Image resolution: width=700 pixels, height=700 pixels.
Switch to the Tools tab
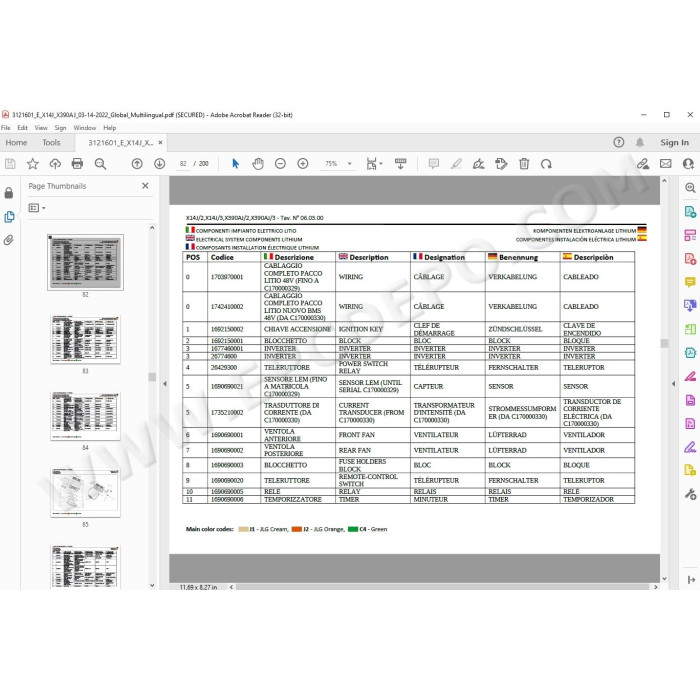click(x=51, y=142)
